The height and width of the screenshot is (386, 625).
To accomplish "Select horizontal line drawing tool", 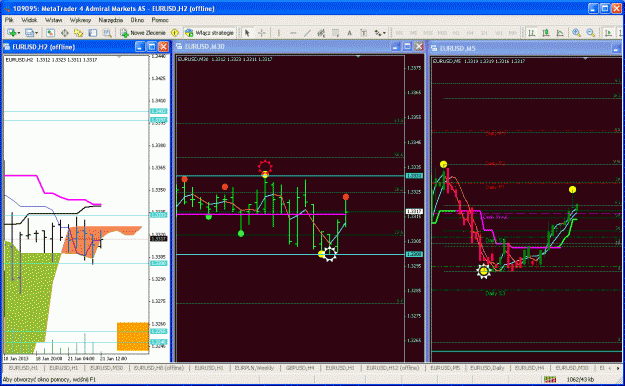I will (x=293, y=33).
